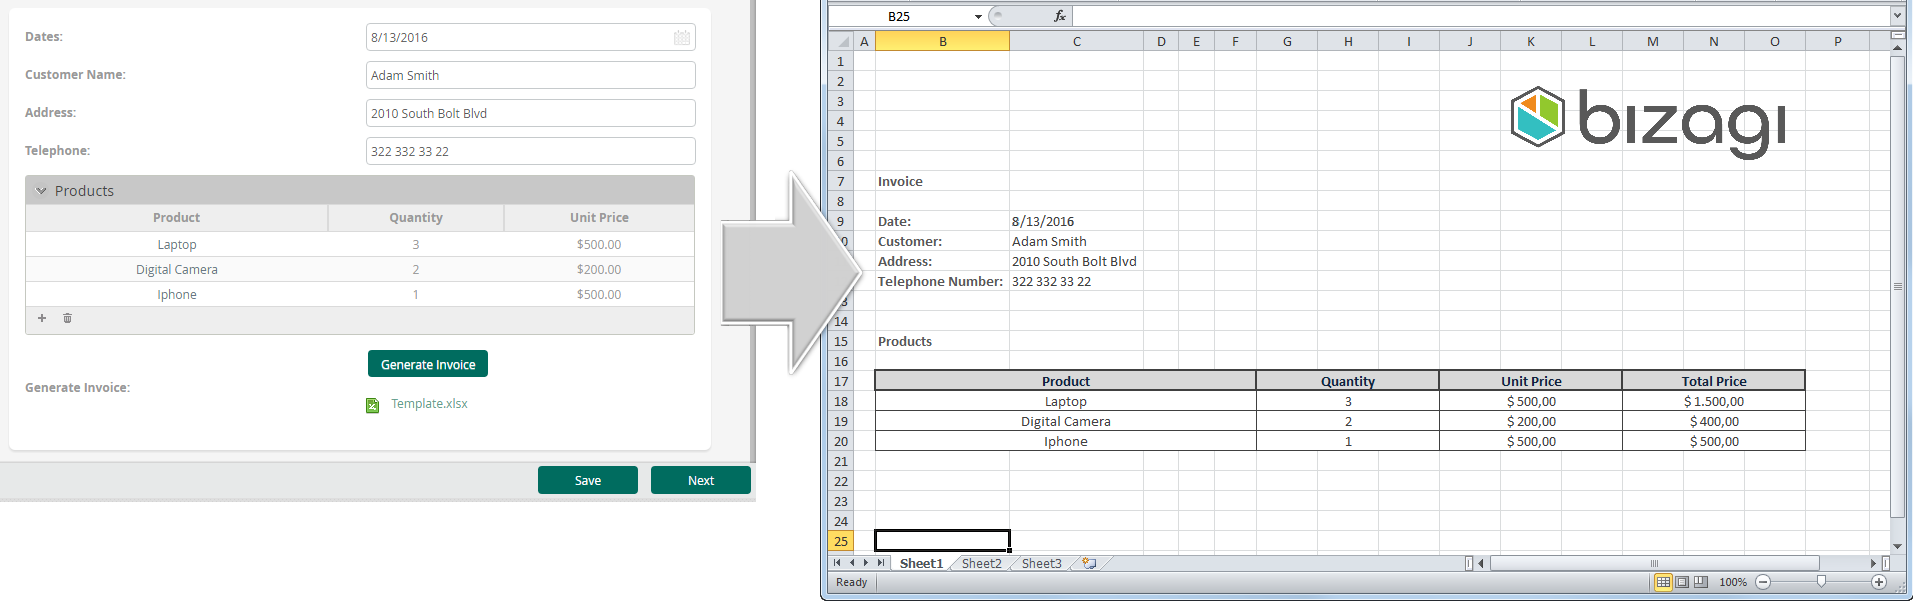Image resolution: width=1913 pixels, height=603 pixels.
Task: Select row 17 header
Action: pos(841,381)
